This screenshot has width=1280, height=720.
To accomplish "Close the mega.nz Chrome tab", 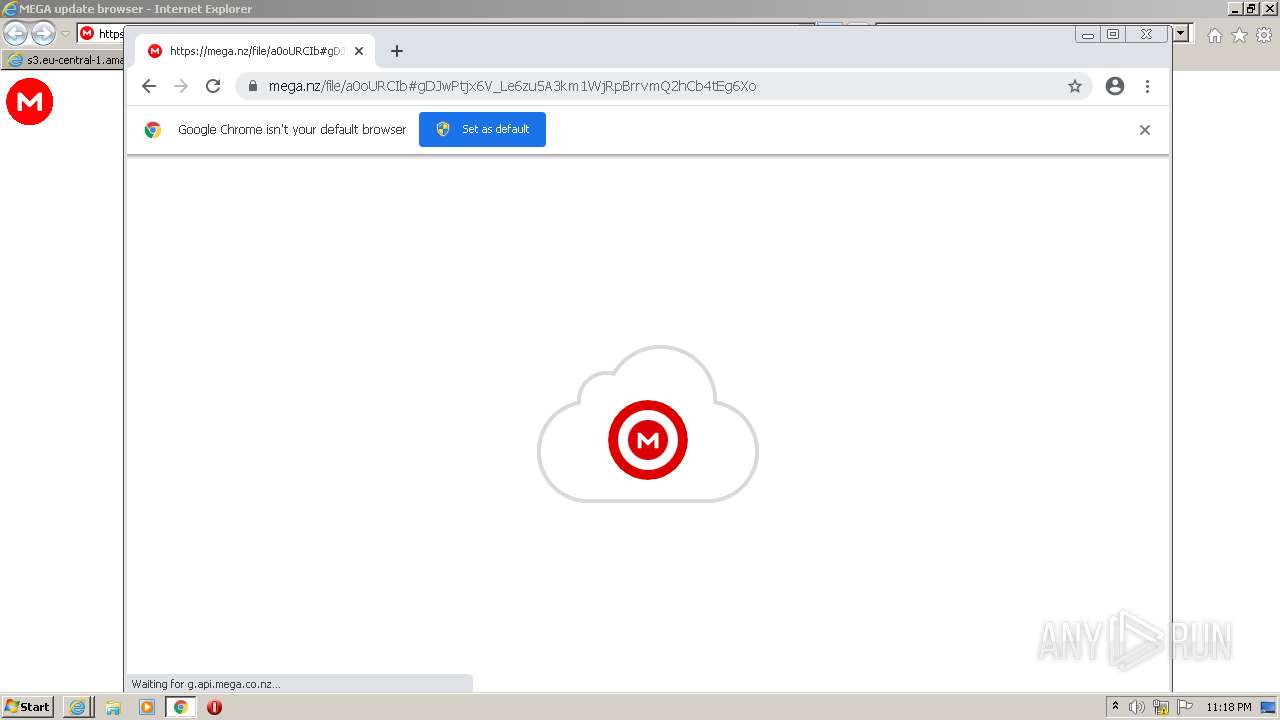I will tap(359, 51).
